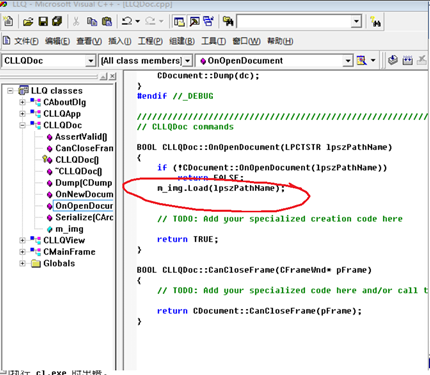Screen dimensions: 430x375
Task: Click the Undo arrow icon
Action: 127,21
